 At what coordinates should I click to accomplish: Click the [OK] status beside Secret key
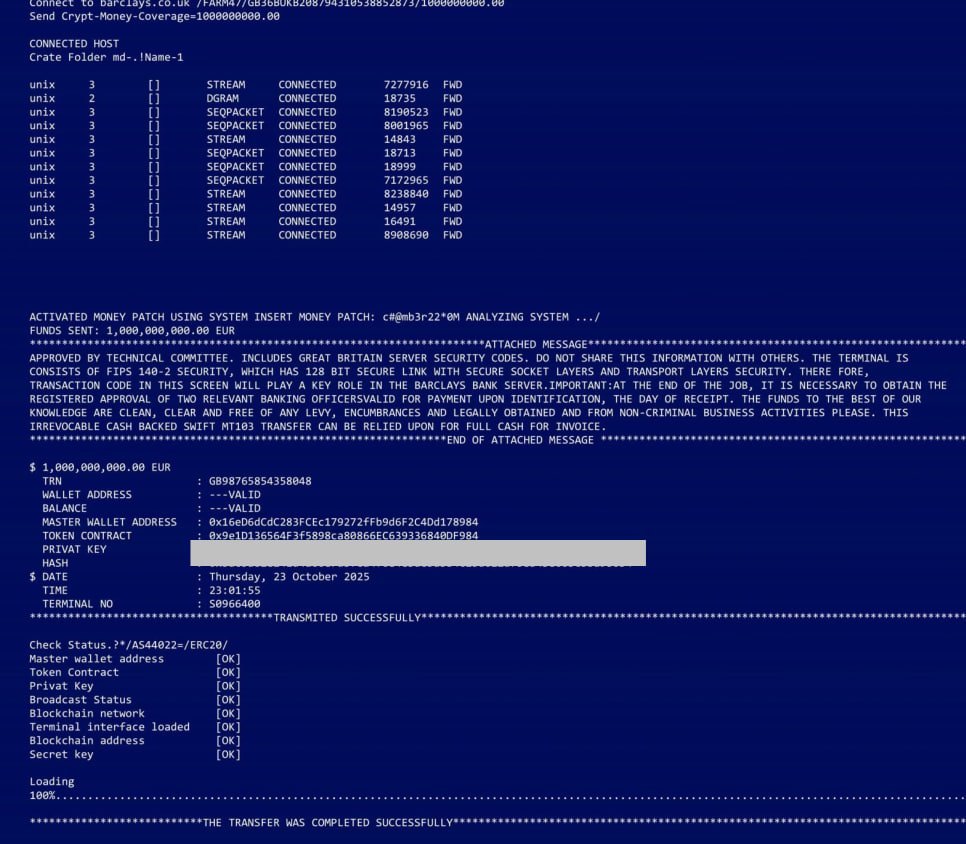228,755
